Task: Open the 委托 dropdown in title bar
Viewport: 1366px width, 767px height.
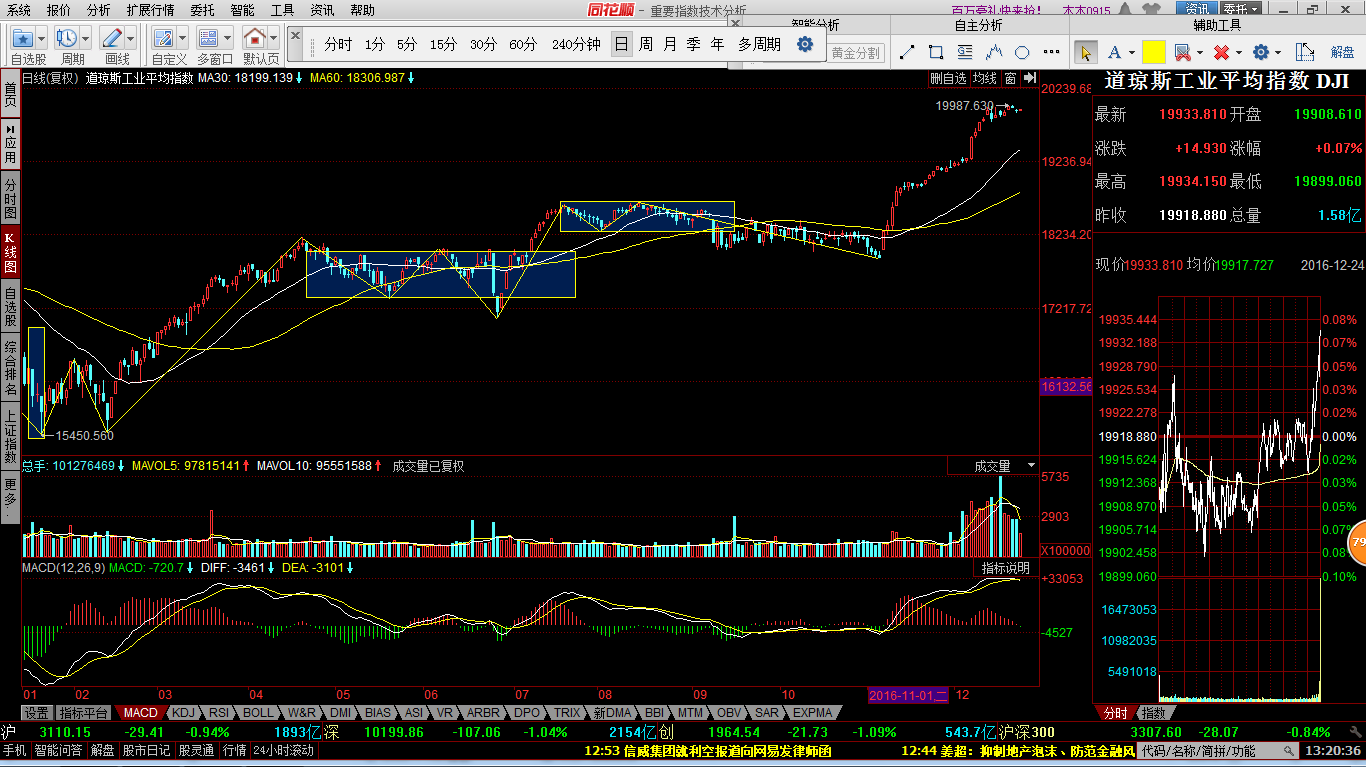Action: tap(1243, 9)
